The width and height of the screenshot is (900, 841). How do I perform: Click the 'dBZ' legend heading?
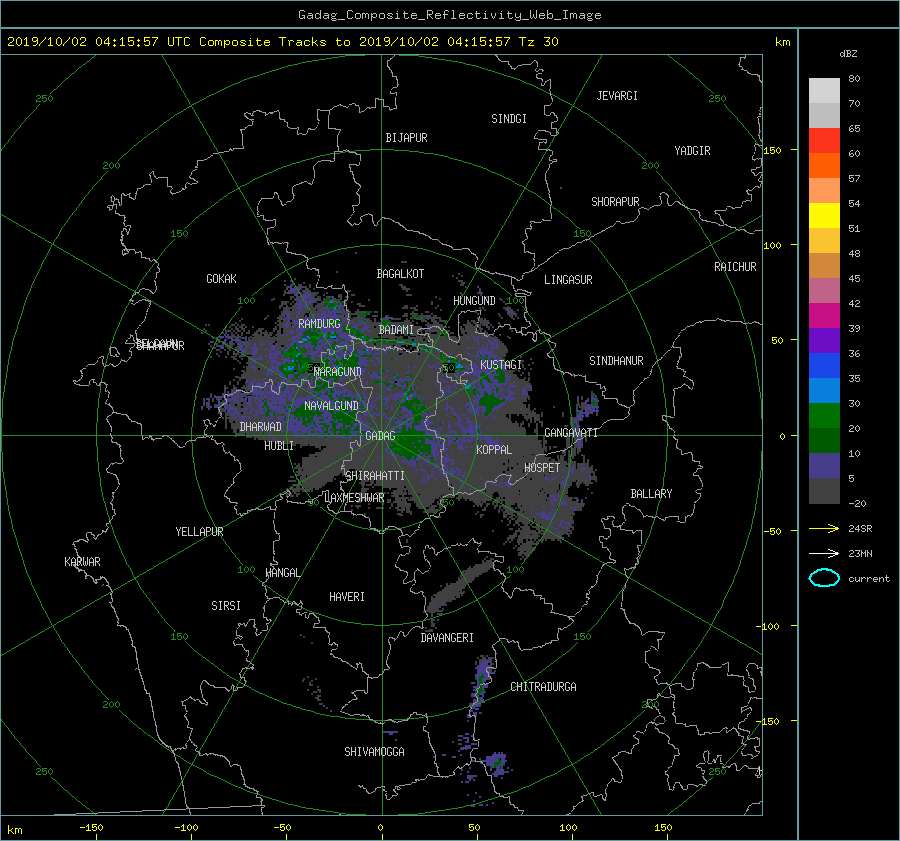[848, 54]
